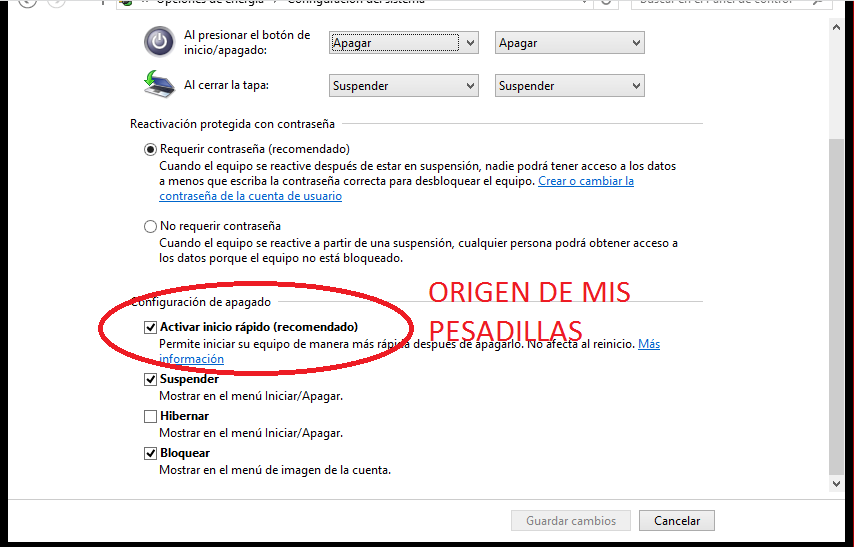The width and height of the screenshot is (854, 548).
Task: Click the Reactivación protegida con contraseña heading
Action: coord(233,124)
